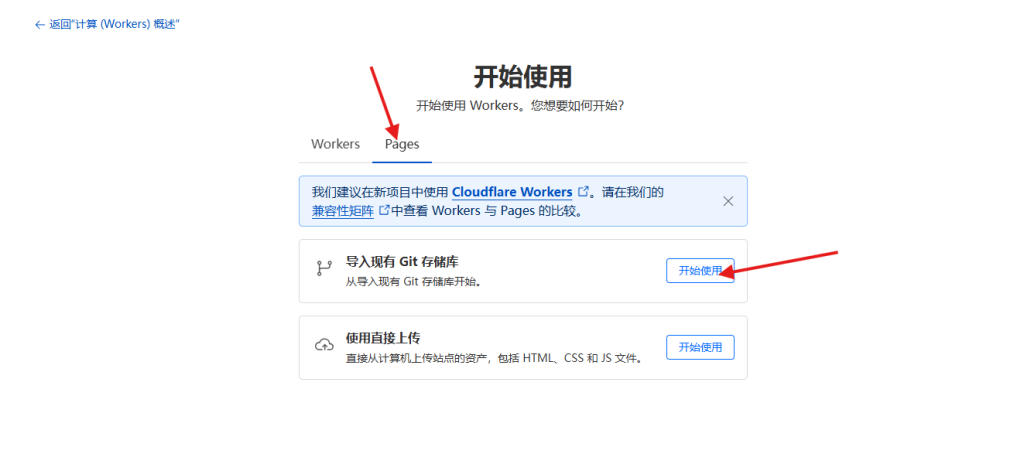Viewport: 1024px width, 471px height.
Task: Click the '使用直接上传' title
Action: 383,338
